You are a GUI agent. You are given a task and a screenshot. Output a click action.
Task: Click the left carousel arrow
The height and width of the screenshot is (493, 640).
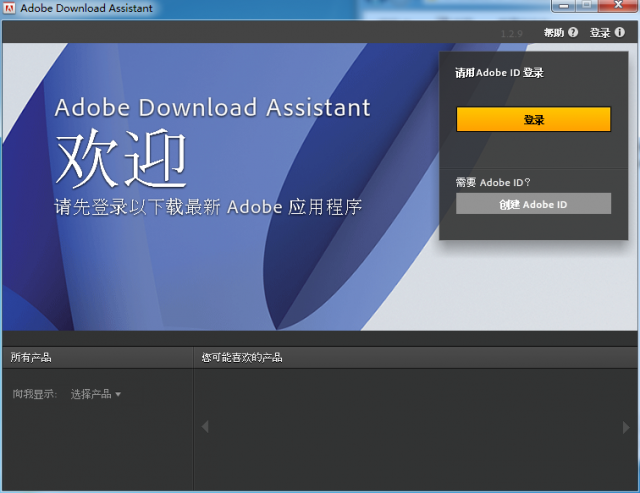pos(205,427)
